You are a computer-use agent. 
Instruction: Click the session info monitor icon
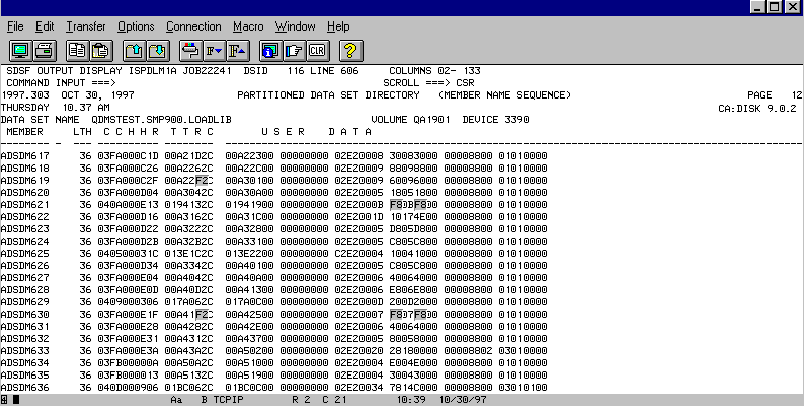270,51
